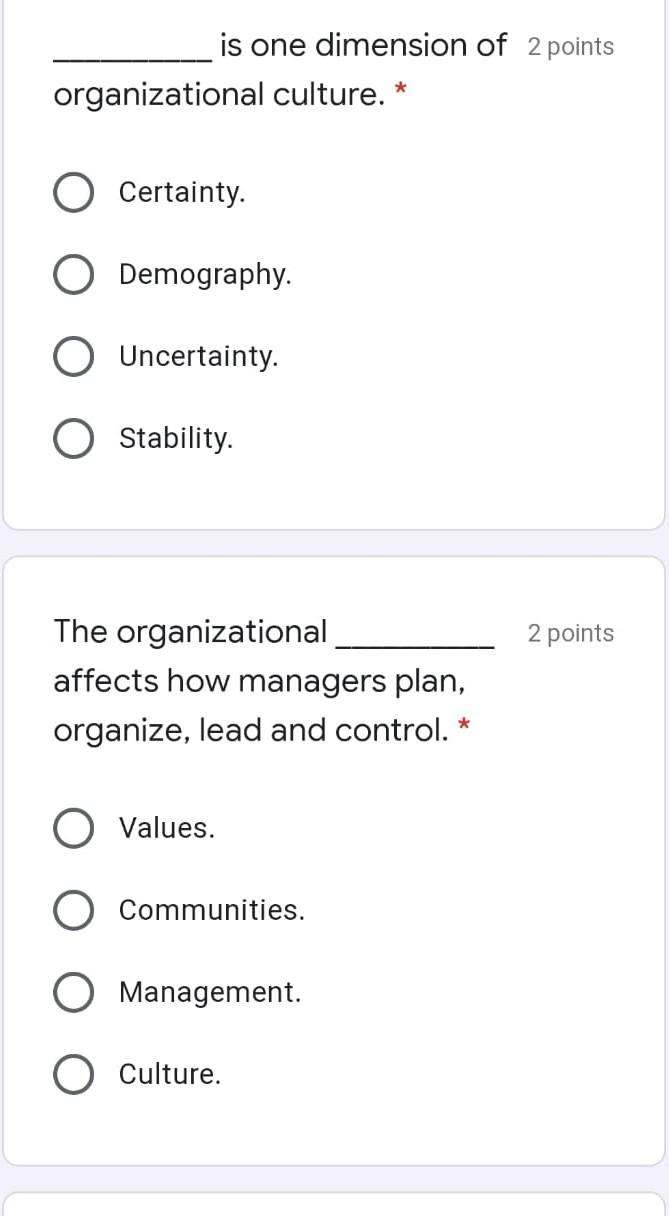The height and width of the screenshot is (1216, 669).
Task: Tap the "Culture." option label text
Action: (169, 1074)
